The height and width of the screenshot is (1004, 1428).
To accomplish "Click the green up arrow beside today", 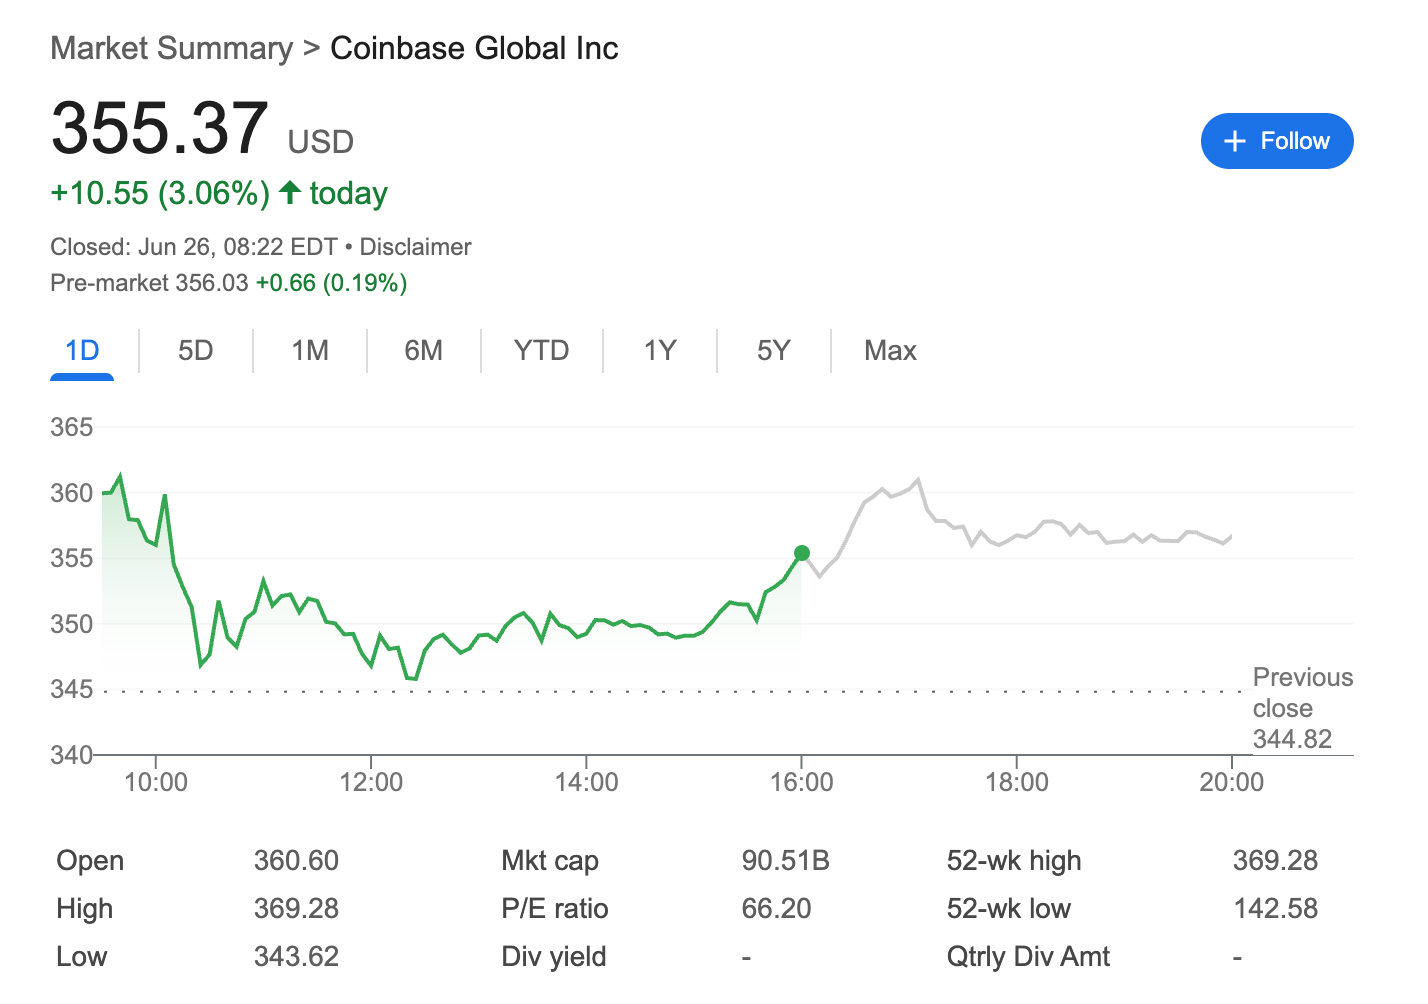I will 290,192.
